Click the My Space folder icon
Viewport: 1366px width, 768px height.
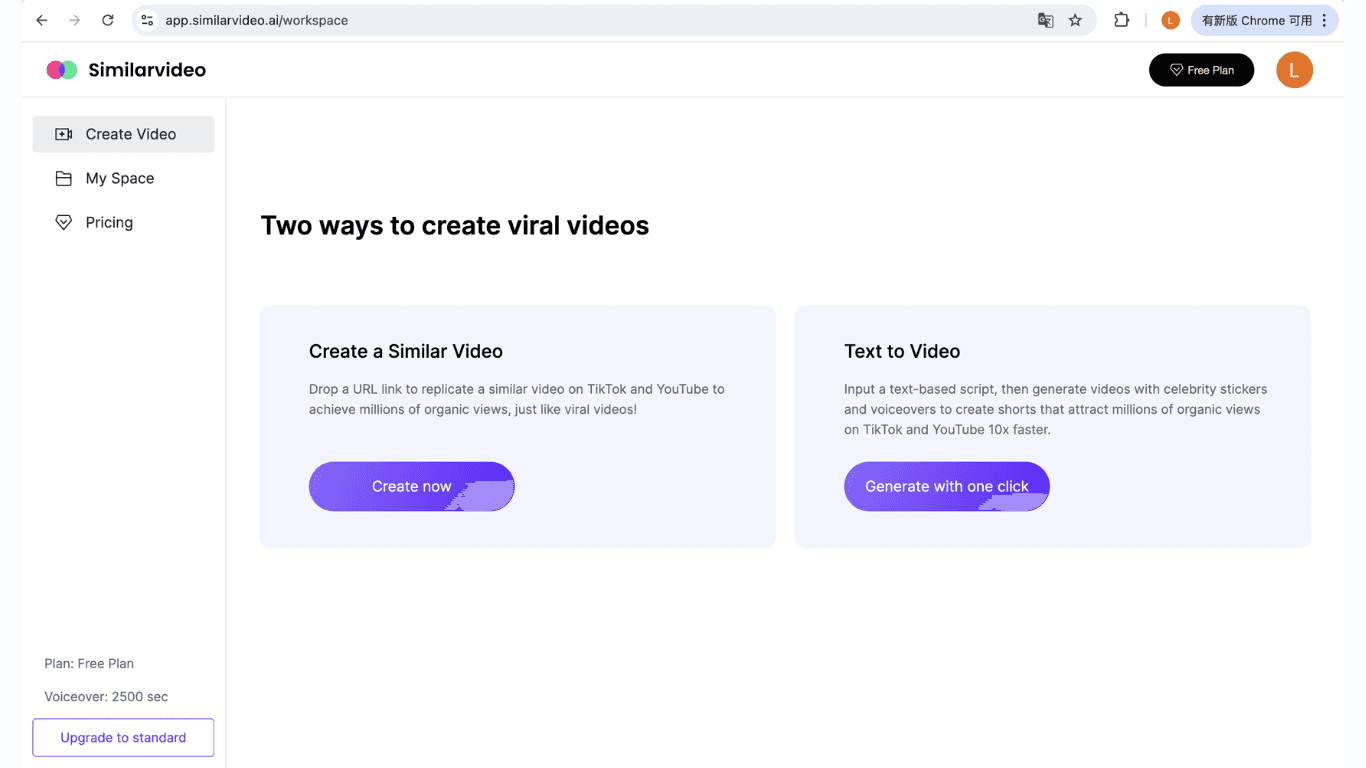tap(63, 178)
